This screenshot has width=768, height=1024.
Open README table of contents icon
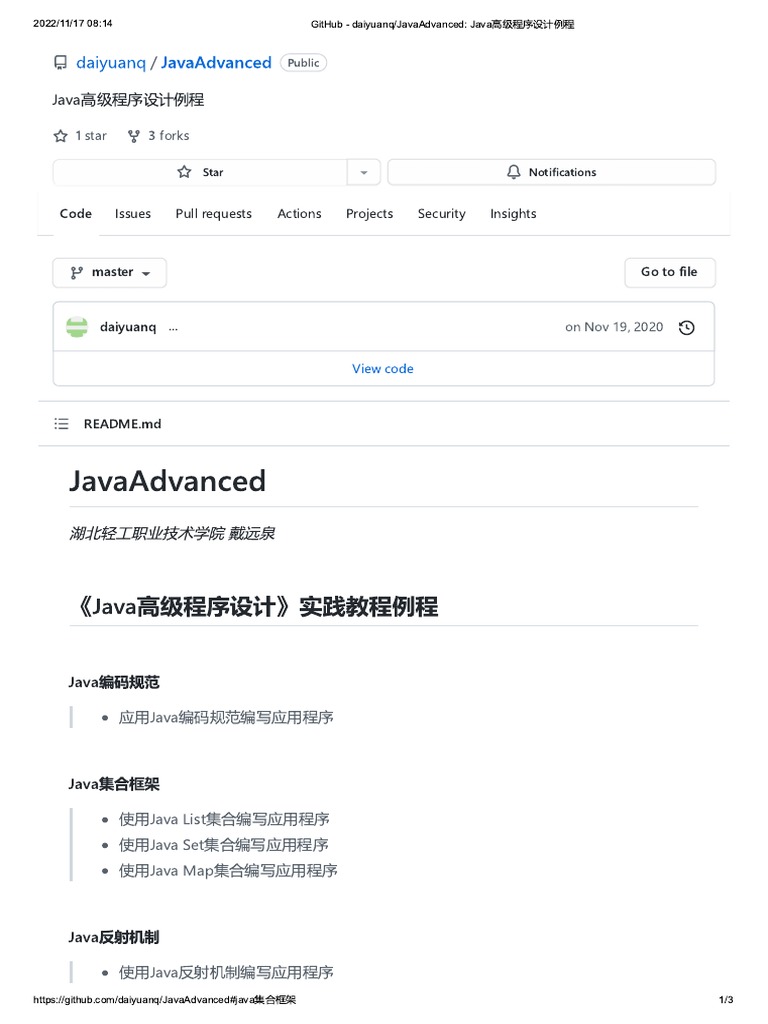click(x=61, y=424)
